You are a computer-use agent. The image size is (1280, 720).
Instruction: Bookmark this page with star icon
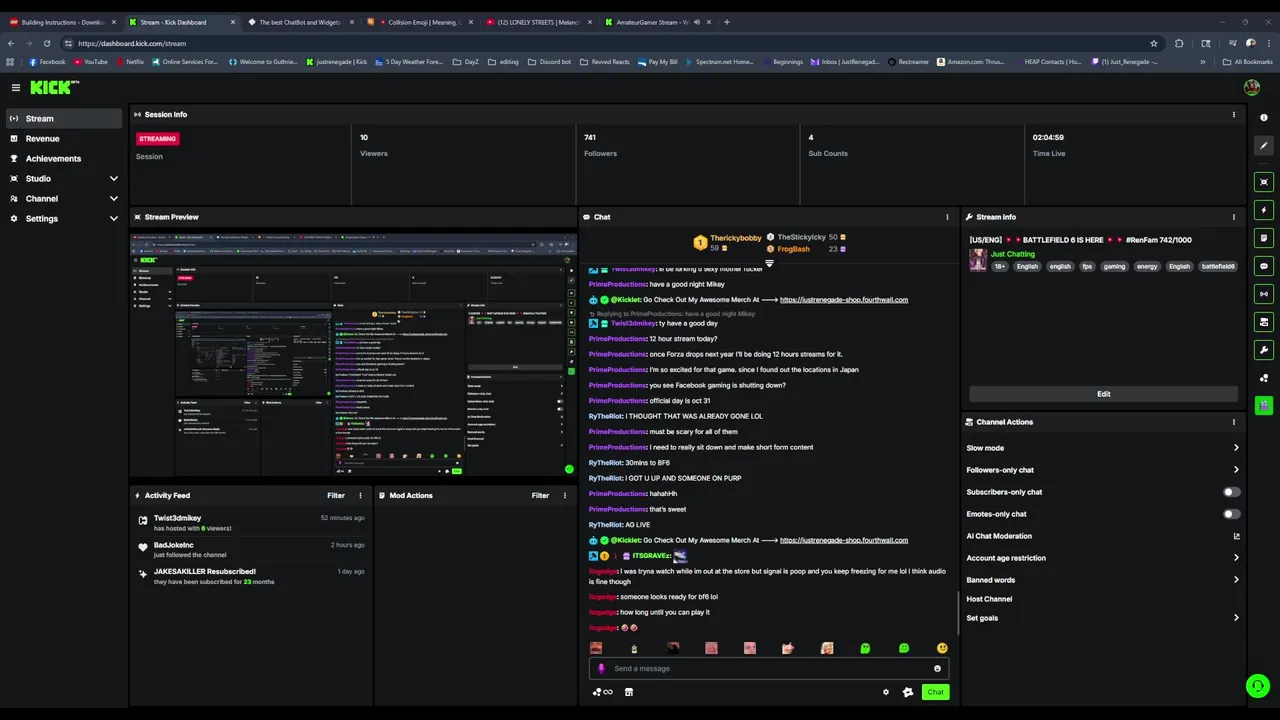point(1153,43)
